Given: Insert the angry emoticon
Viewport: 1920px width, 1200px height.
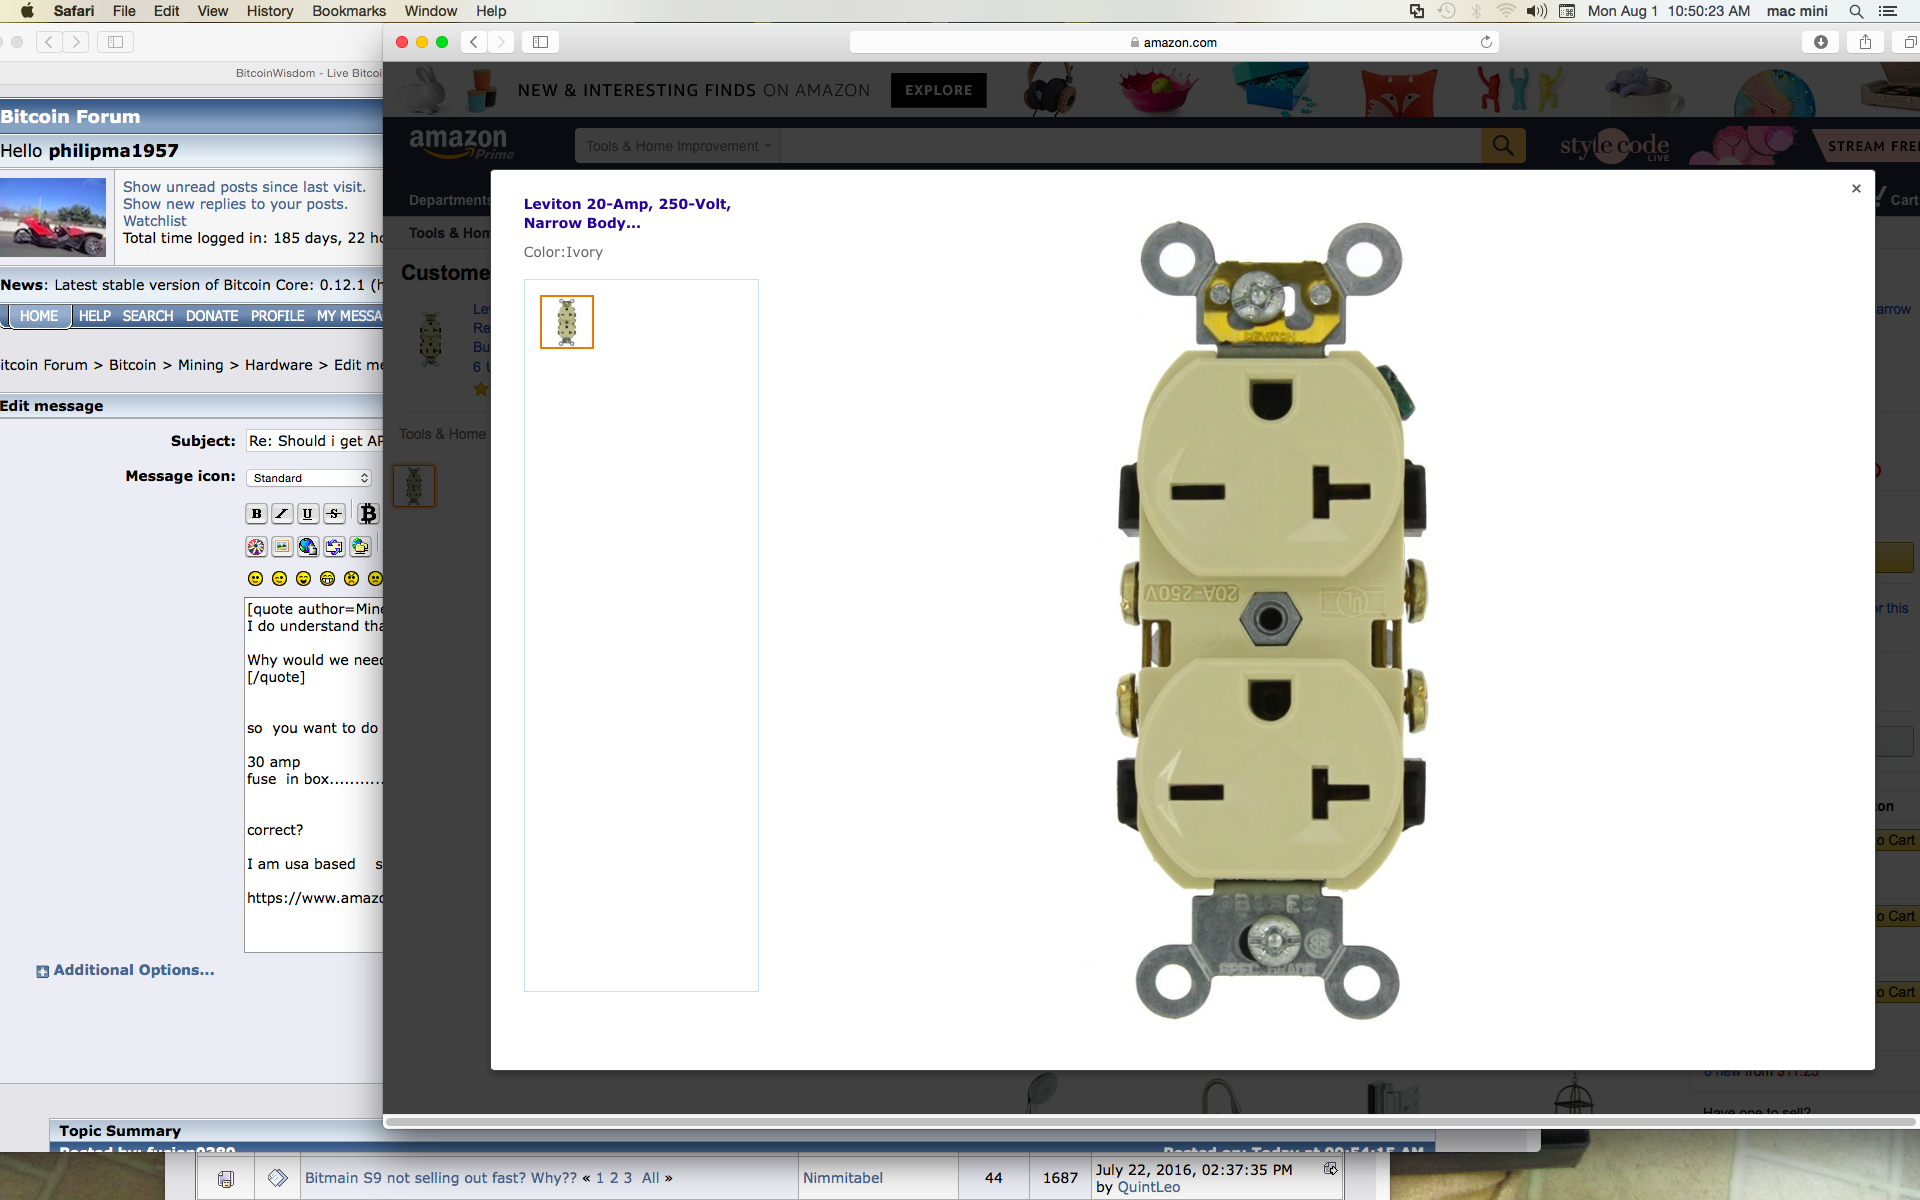Looking at the screenshot, I should click(x=351, y=579).
